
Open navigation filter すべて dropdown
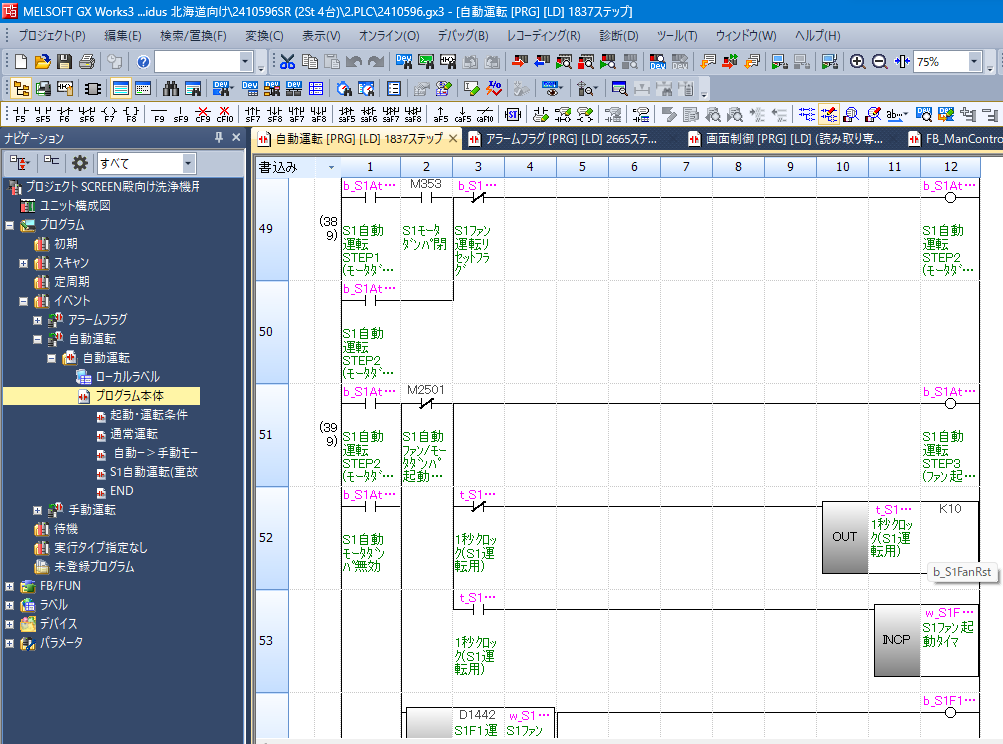pyautogui.click(x=187, y=163)
